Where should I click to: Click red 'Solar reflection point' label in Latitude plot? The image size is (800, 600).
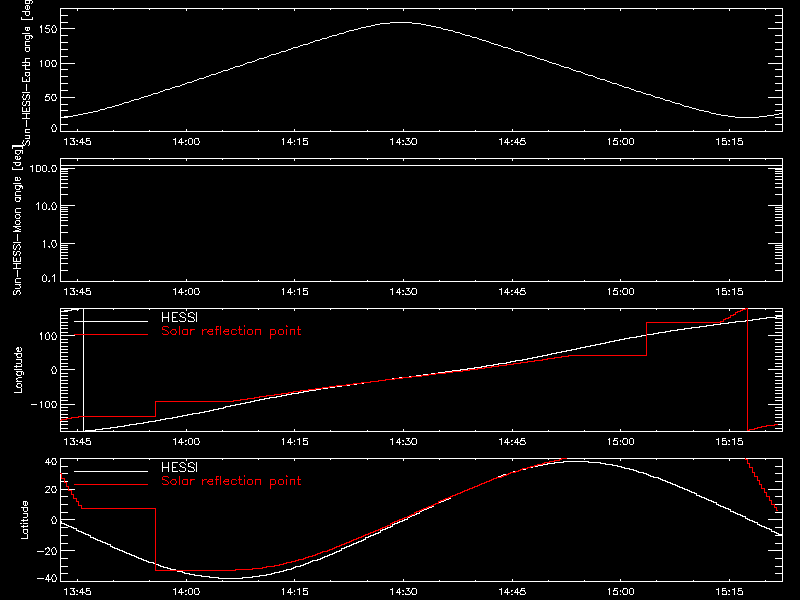(231, 481)
